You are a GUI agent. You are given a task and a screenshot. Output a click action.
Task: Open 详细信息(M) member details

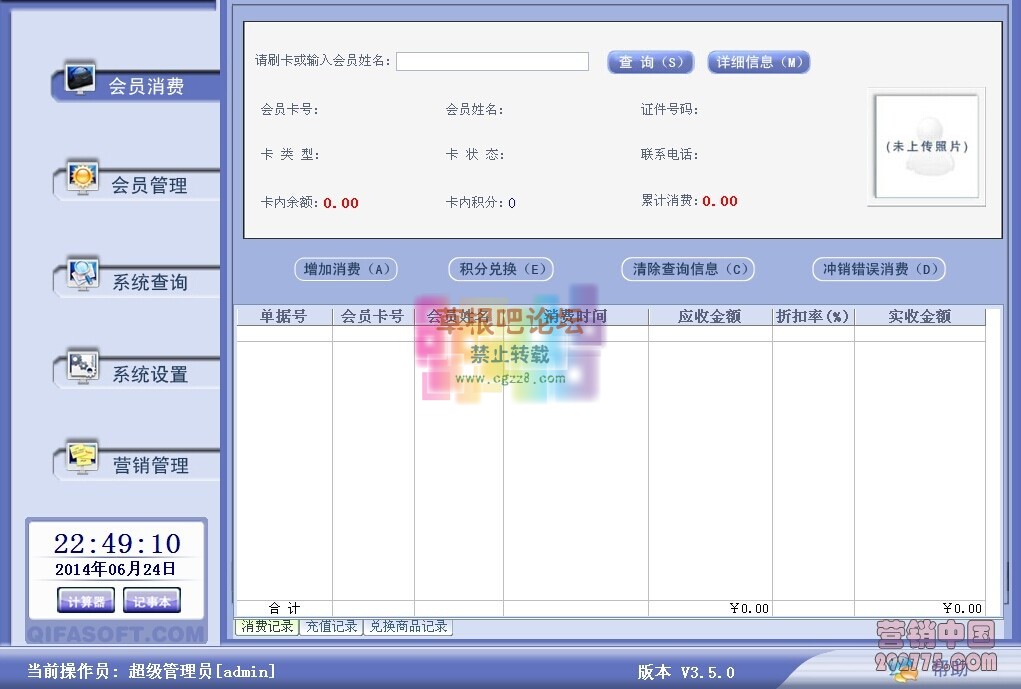click(758, 61)
